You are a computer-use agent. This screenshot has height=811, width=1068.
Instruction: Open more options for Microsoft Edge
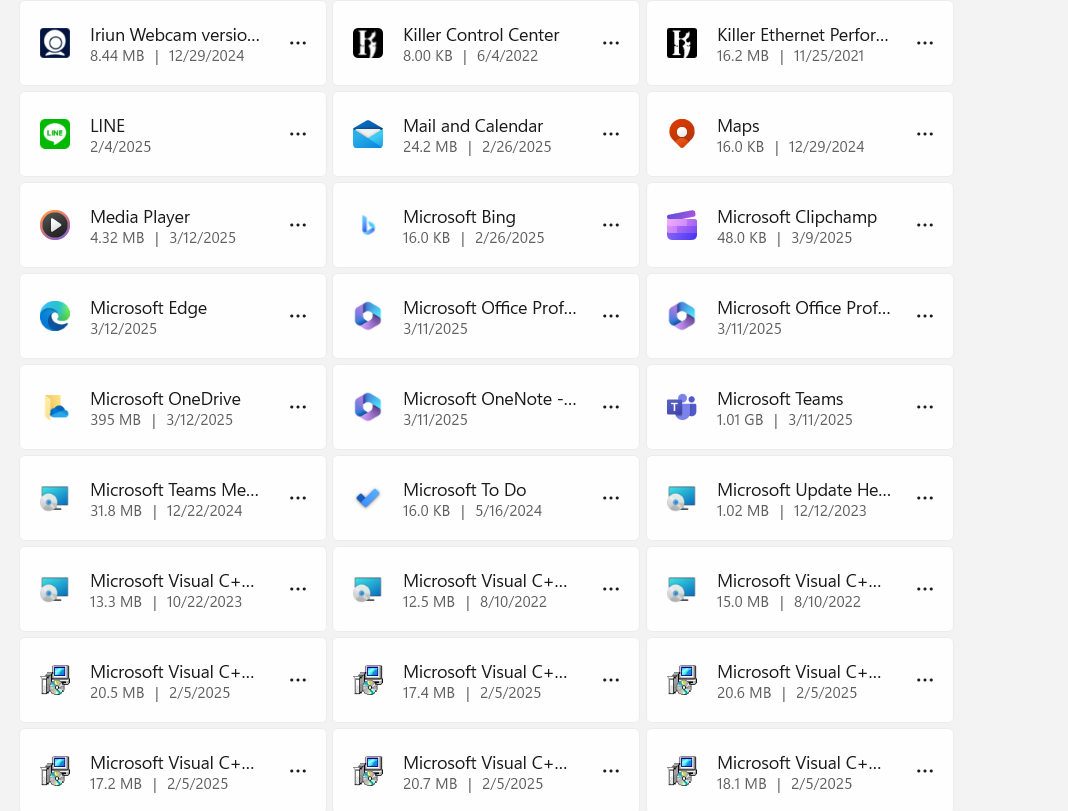pyautogui.click(x=298, y=316)
